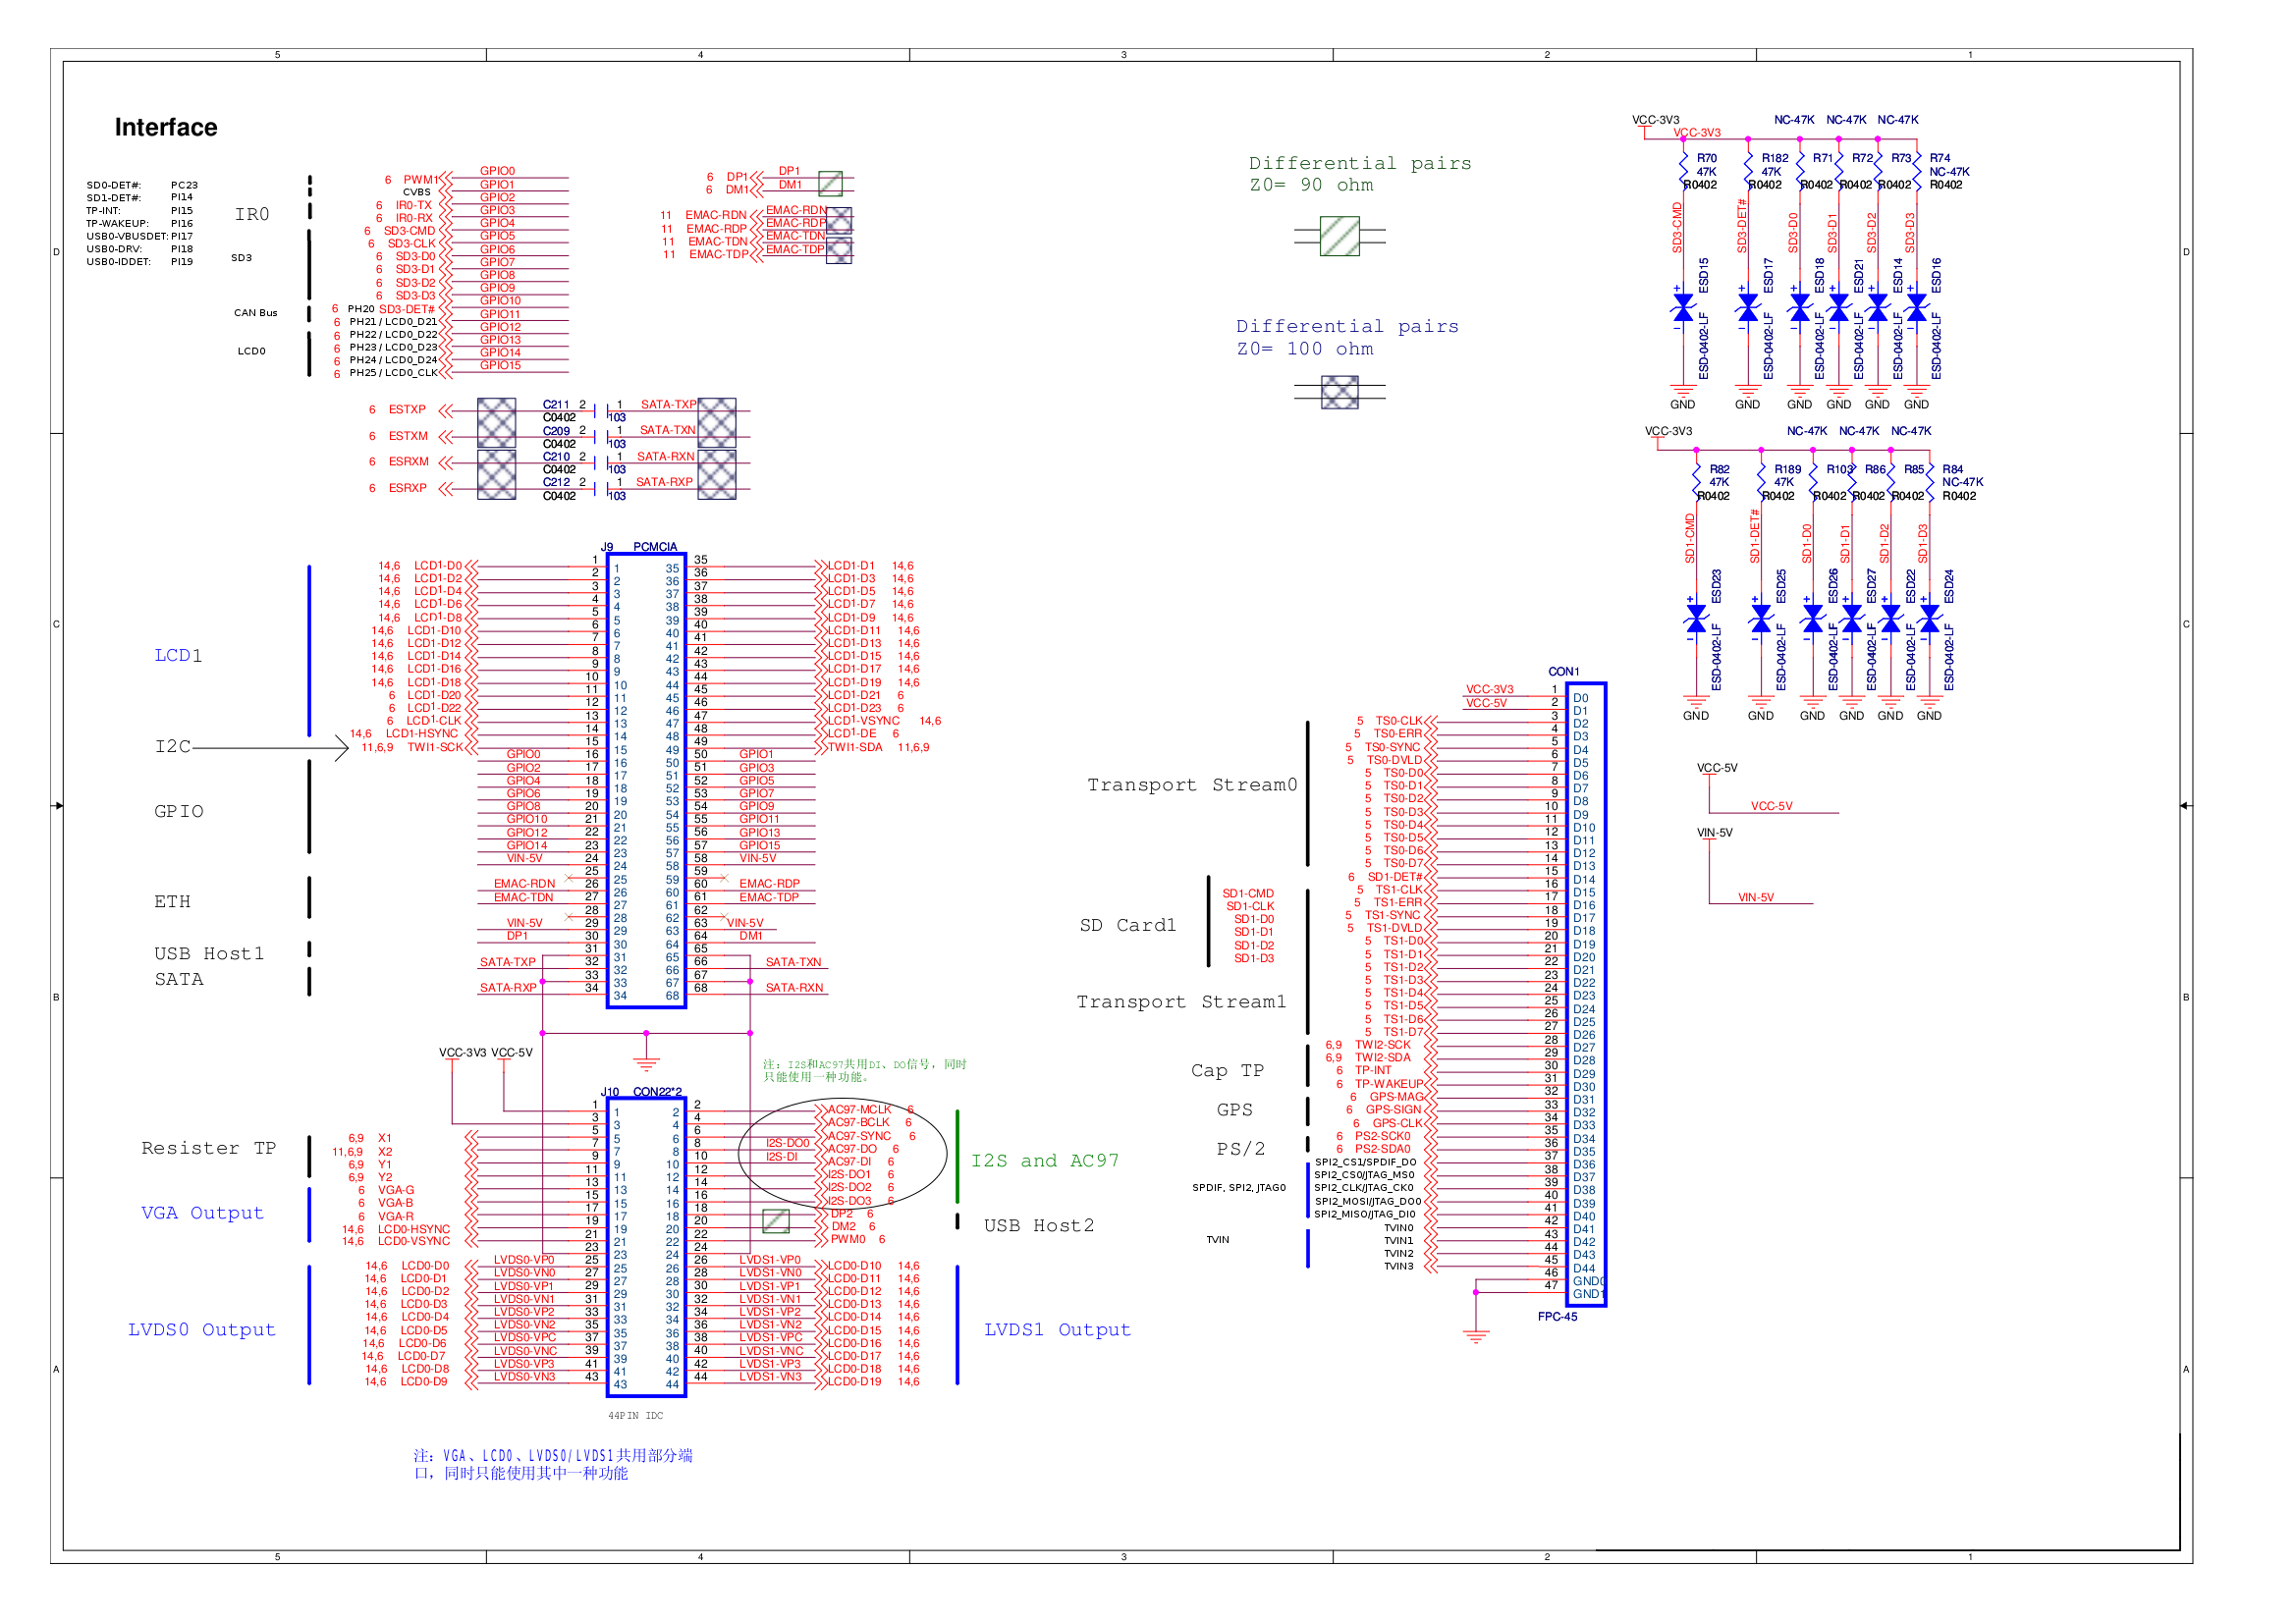This screenshot has width=2296, height=1622.
Task: Click the LVDS1 Output section label
Action: (x=1057, y=1330)
